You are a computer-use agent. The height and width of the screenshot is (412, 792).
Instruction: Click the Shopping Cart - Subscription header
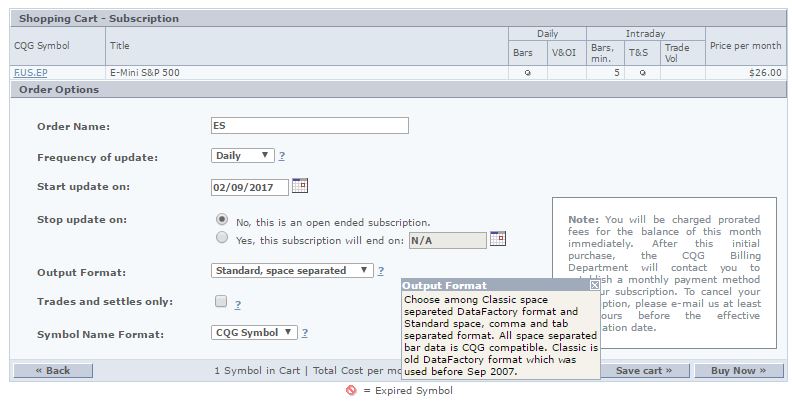pyautogui.click(x=398, y=19)
